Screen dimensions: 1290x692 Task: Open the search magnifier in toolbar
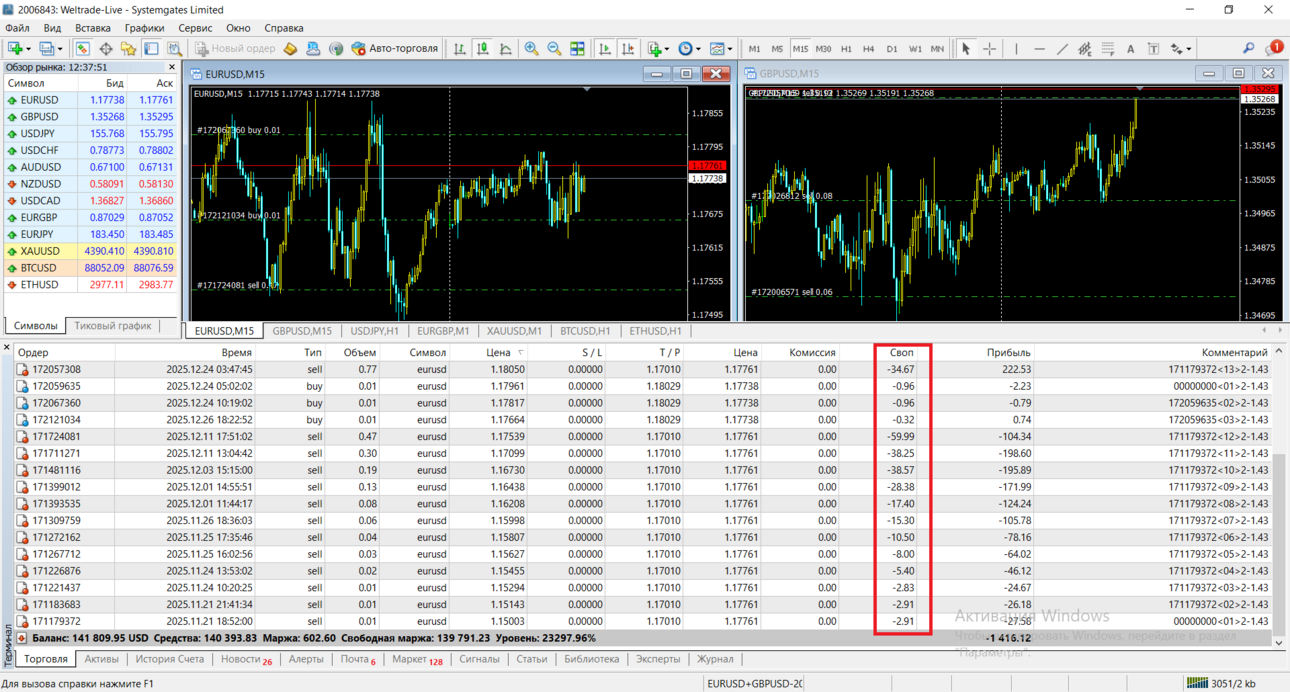tap(1248, 48)
